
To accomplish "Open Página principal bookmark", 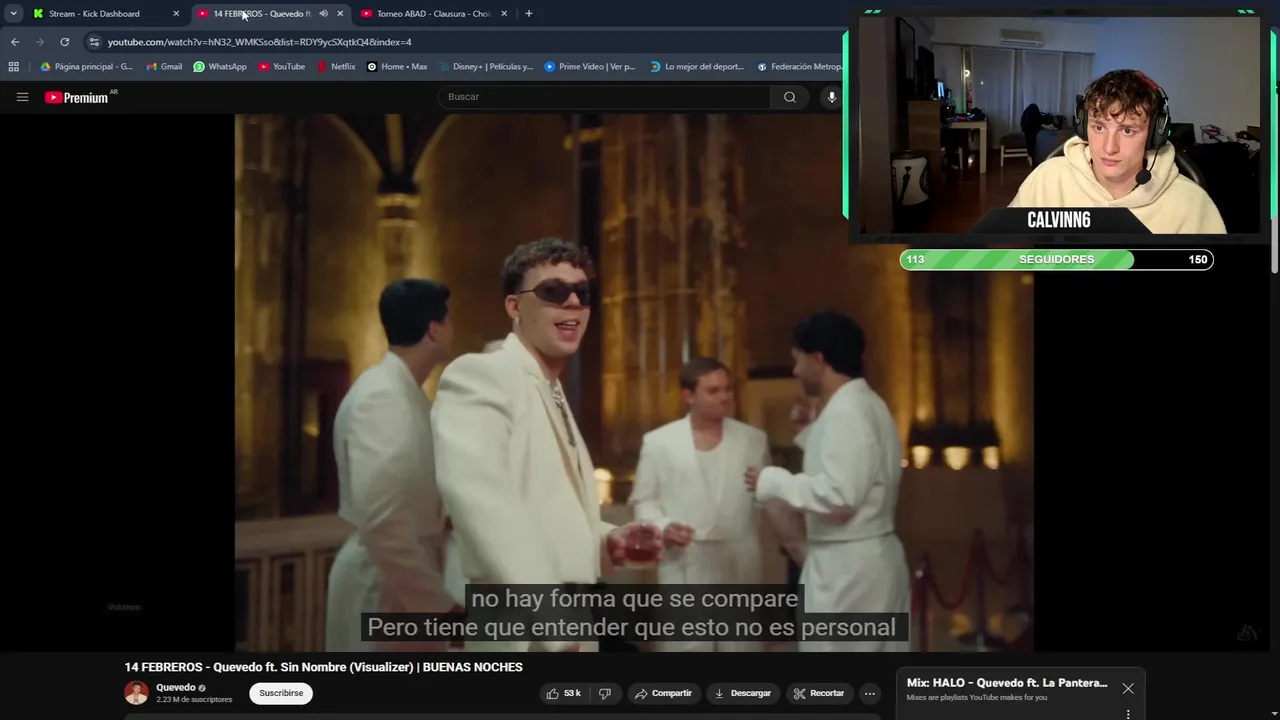I will point(86,67).
